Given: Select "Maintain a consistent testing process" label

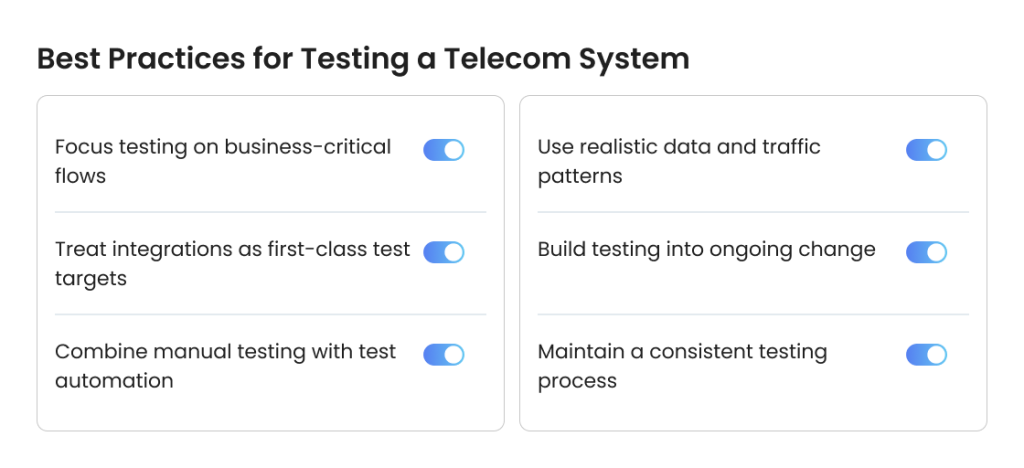Looking at the screenshot, I should pyautogui.click(x=682, y=366).
